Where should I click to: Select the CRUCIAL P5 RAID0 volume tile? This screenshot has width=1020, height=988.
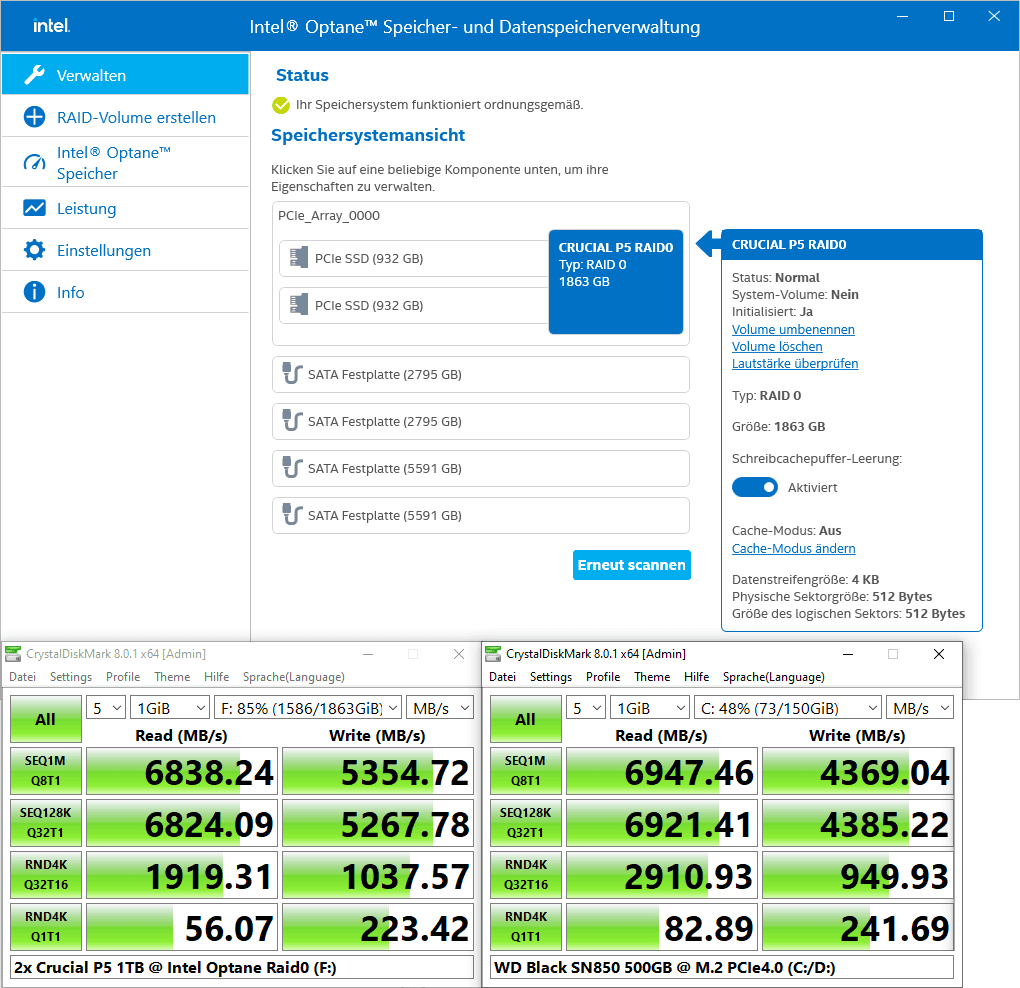click(x=615, y=282)
